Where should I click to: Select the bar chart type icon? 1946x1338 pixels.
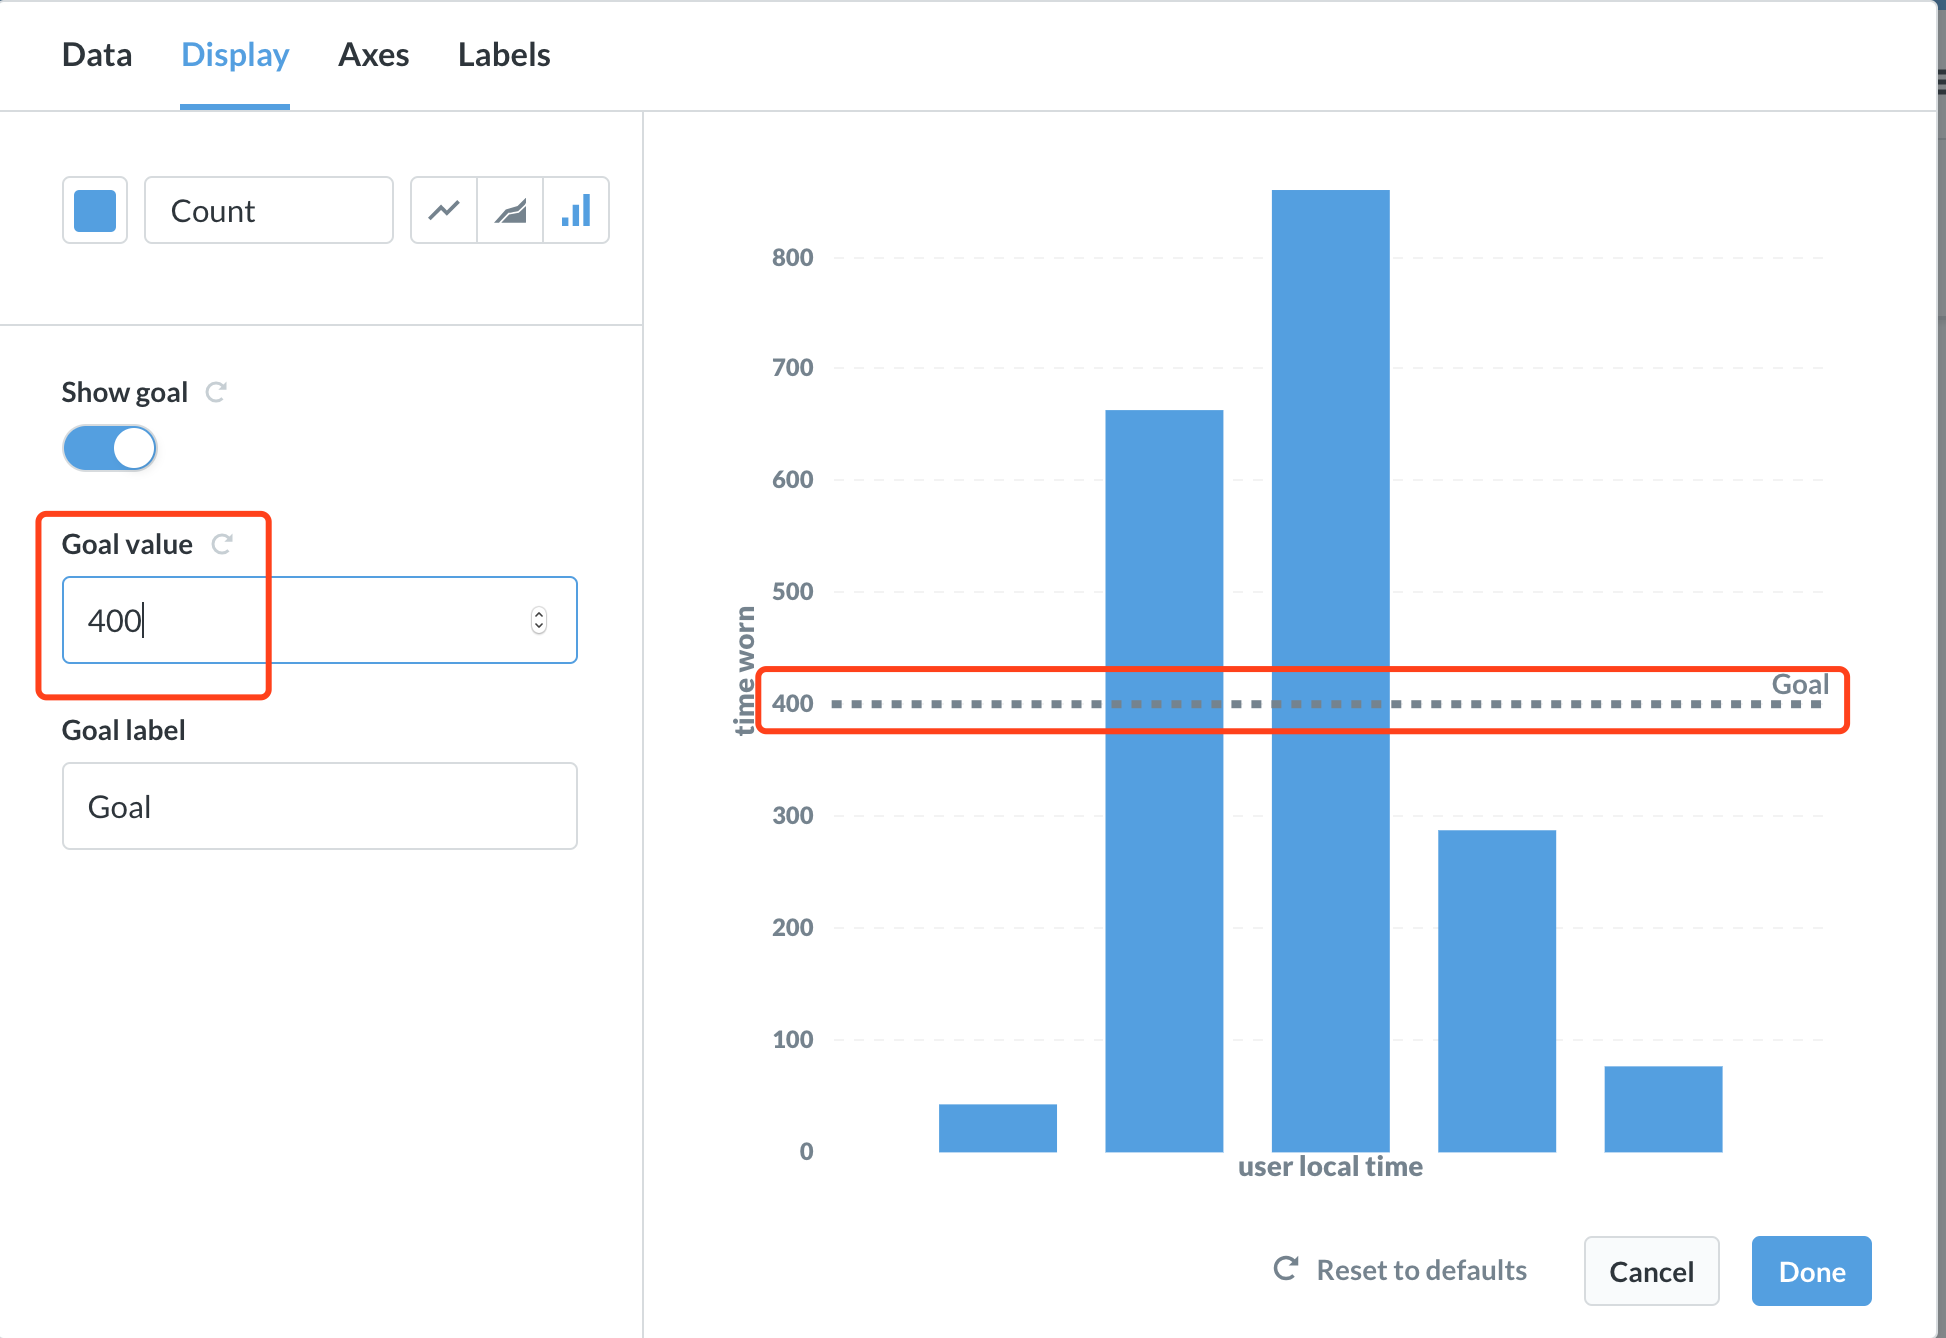(576, 210)
